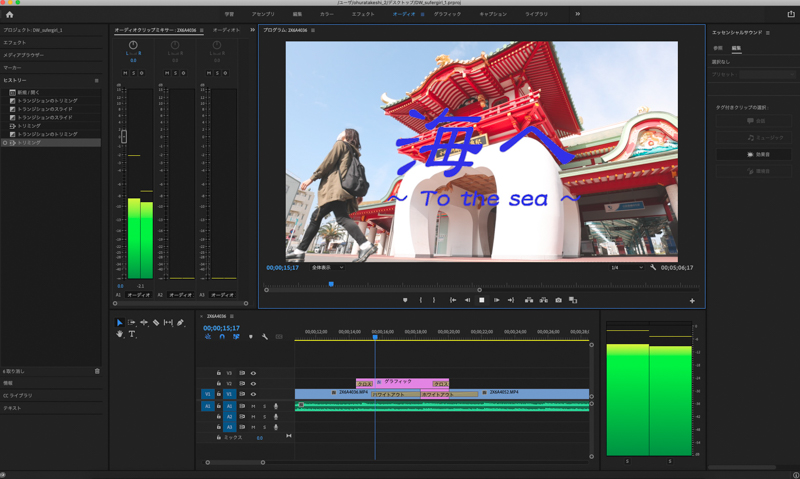Open the zoom level dropdown 全体表示

pos(327,268)
